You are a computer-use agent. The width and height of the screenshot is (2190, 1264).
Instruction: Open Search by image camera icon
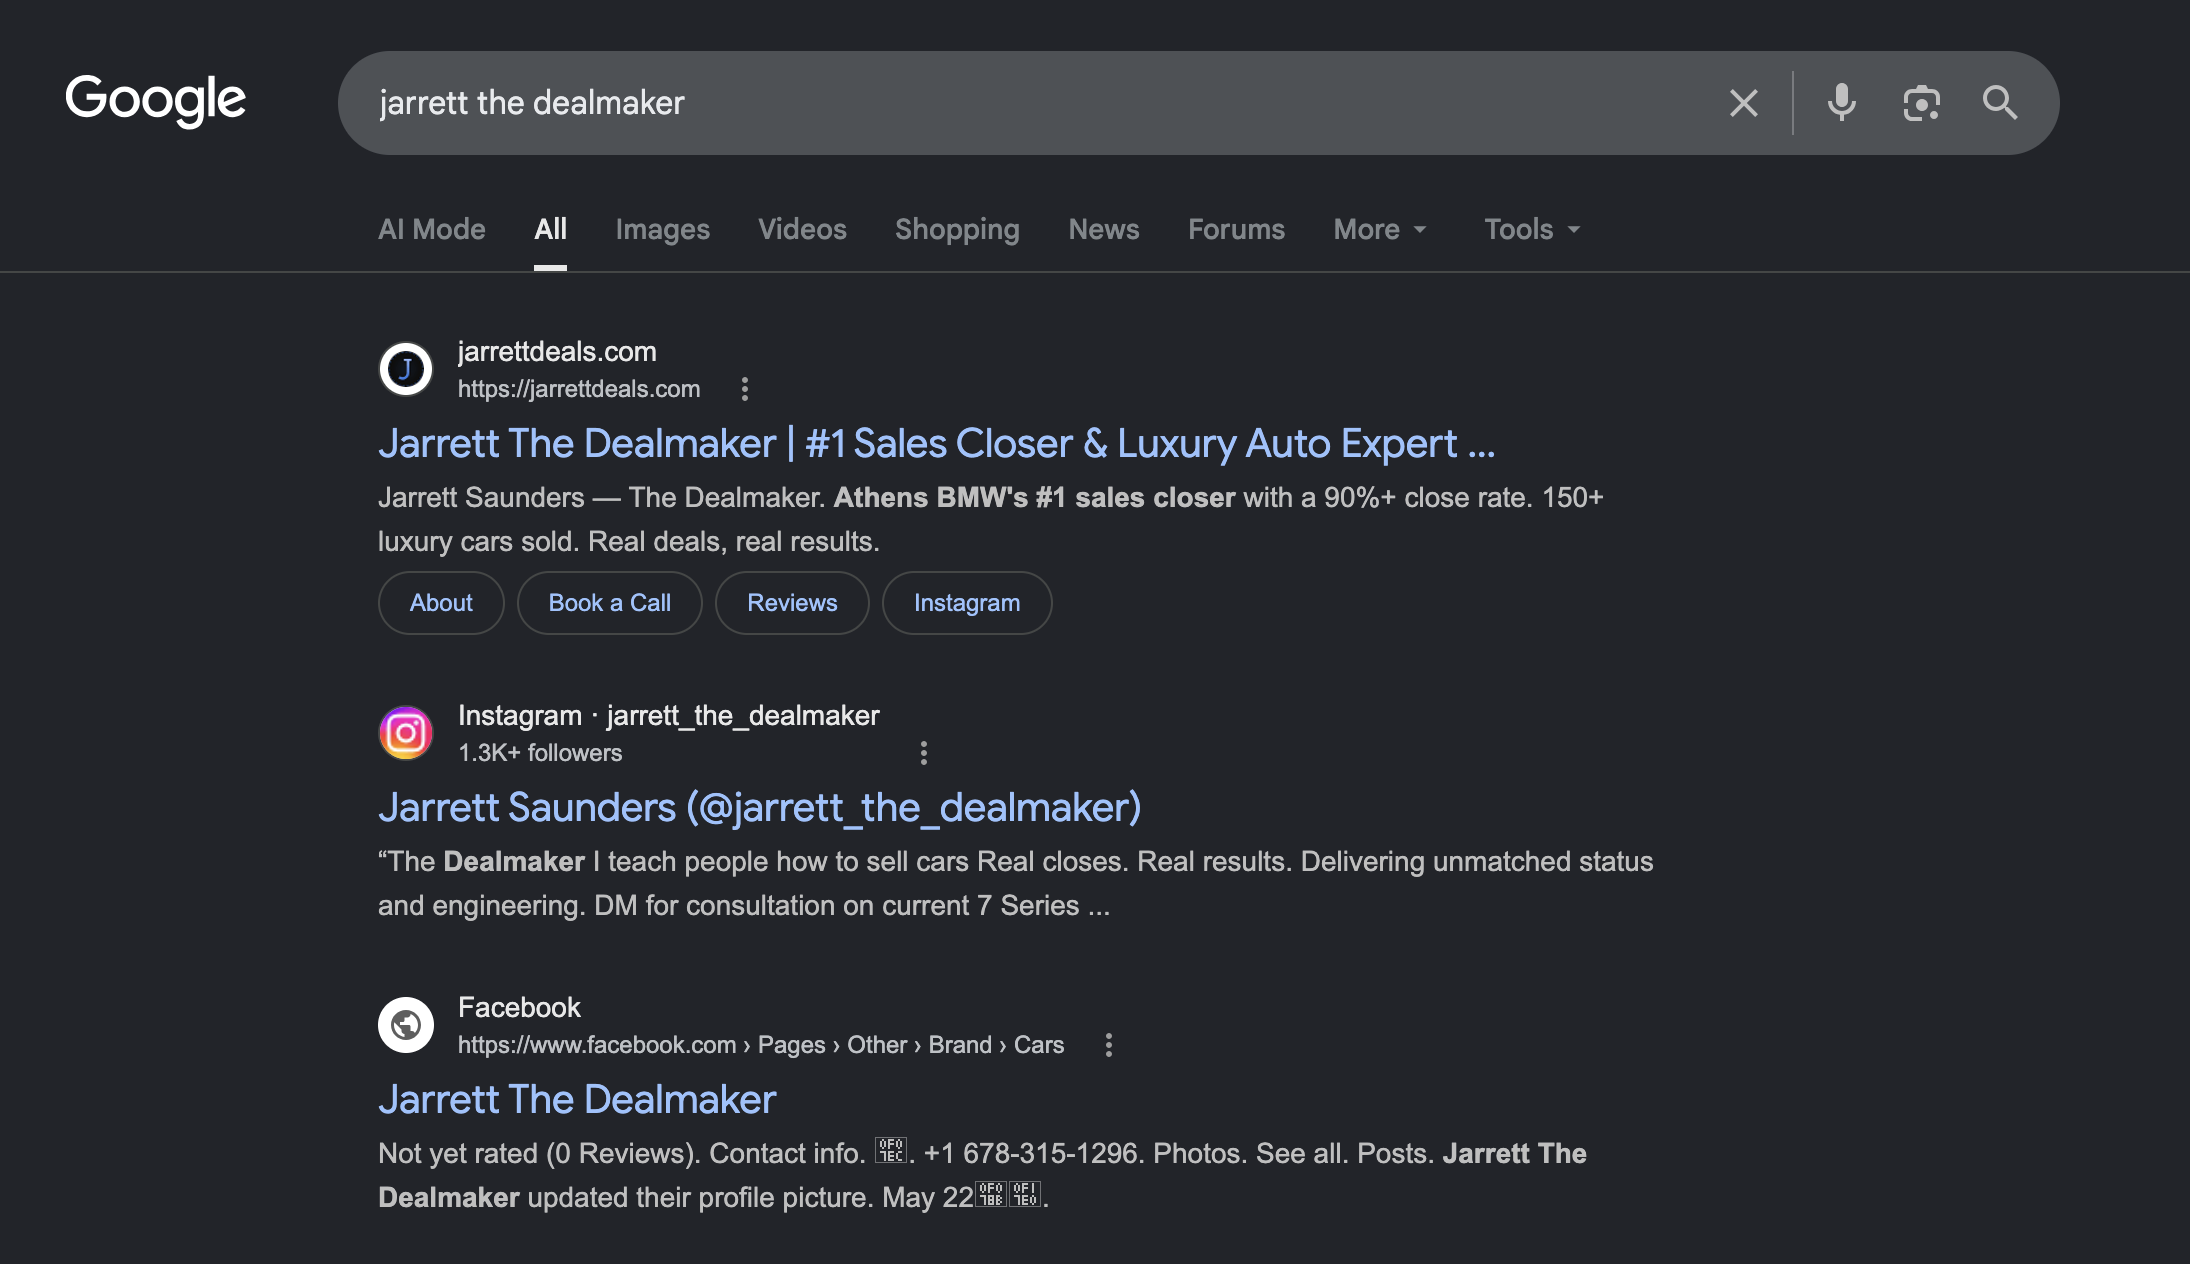1921,103
